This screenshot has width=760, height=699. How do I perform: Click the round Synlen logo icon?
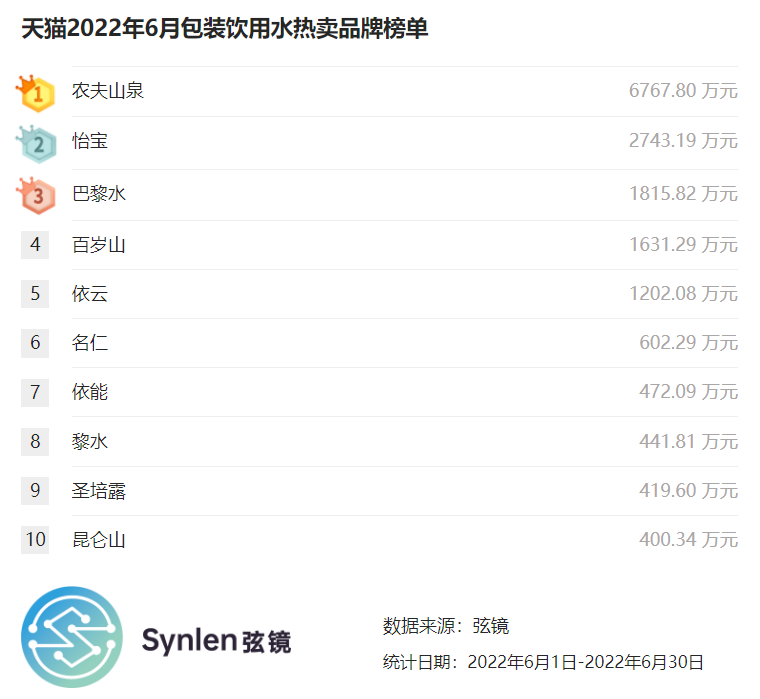click(72, 637)
